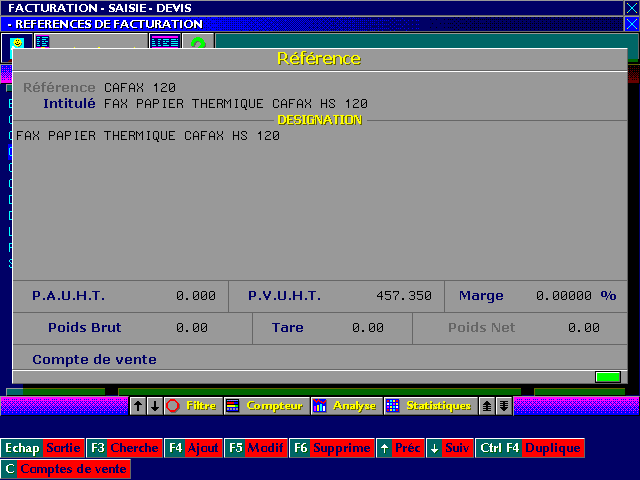Viewport: 640px width, 480px height.
Task: Click the down arrow navigation icon beside Filtre
Action: (155, 406)
